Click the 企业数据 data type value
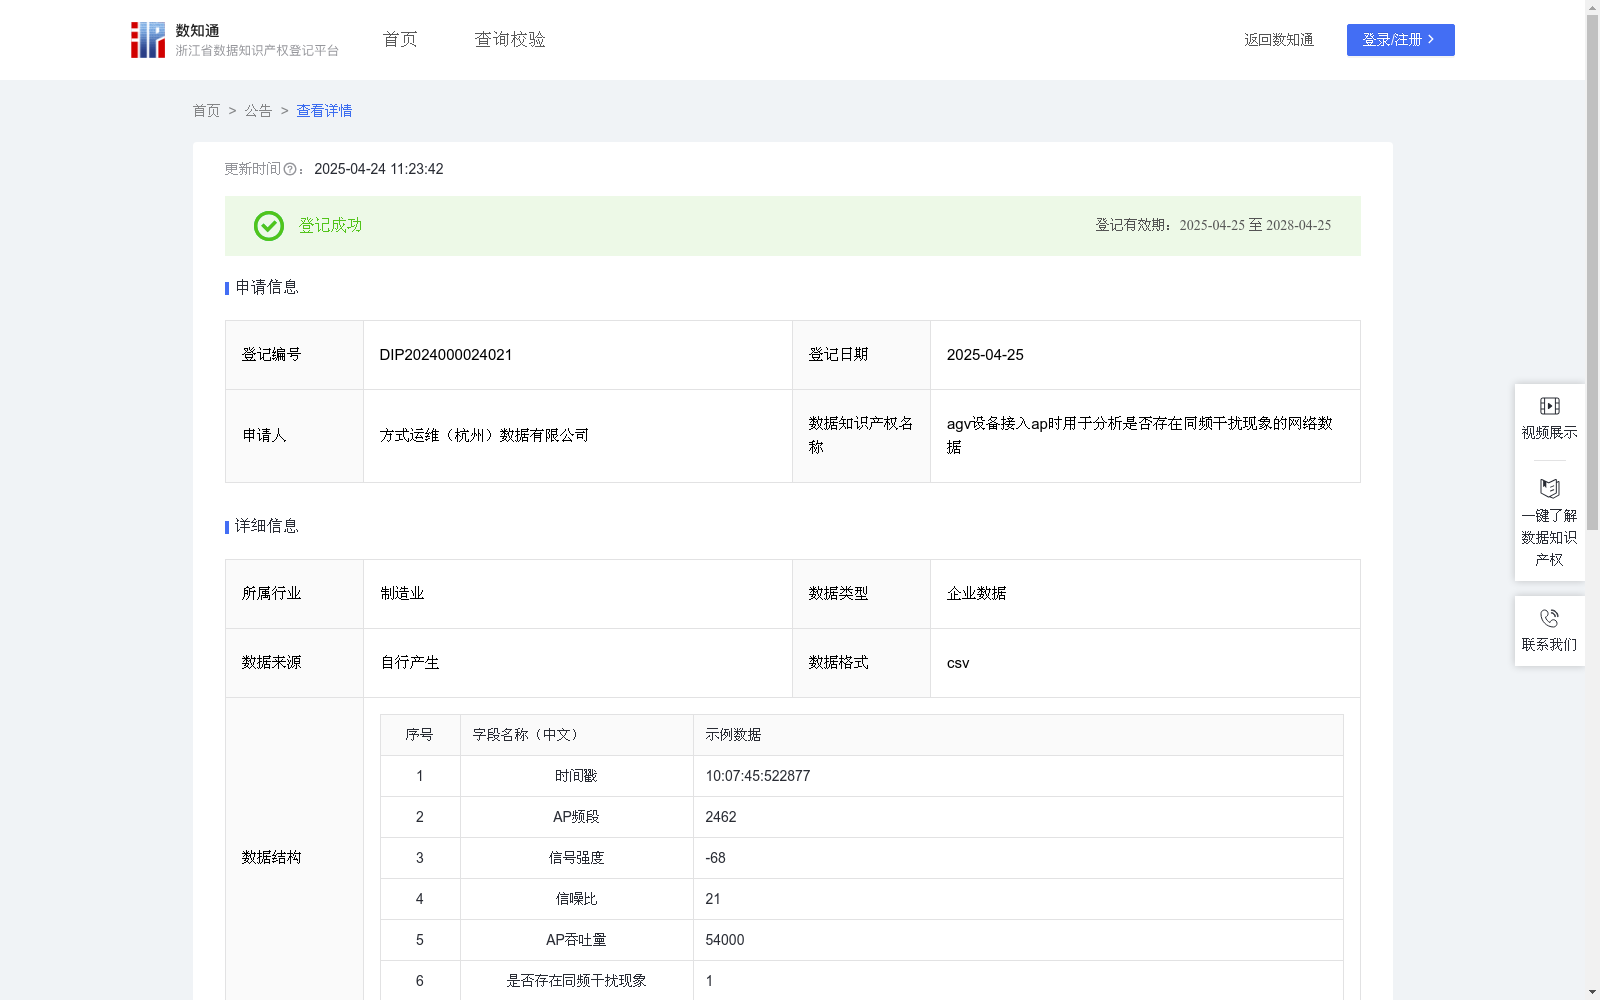 point(977,593)
